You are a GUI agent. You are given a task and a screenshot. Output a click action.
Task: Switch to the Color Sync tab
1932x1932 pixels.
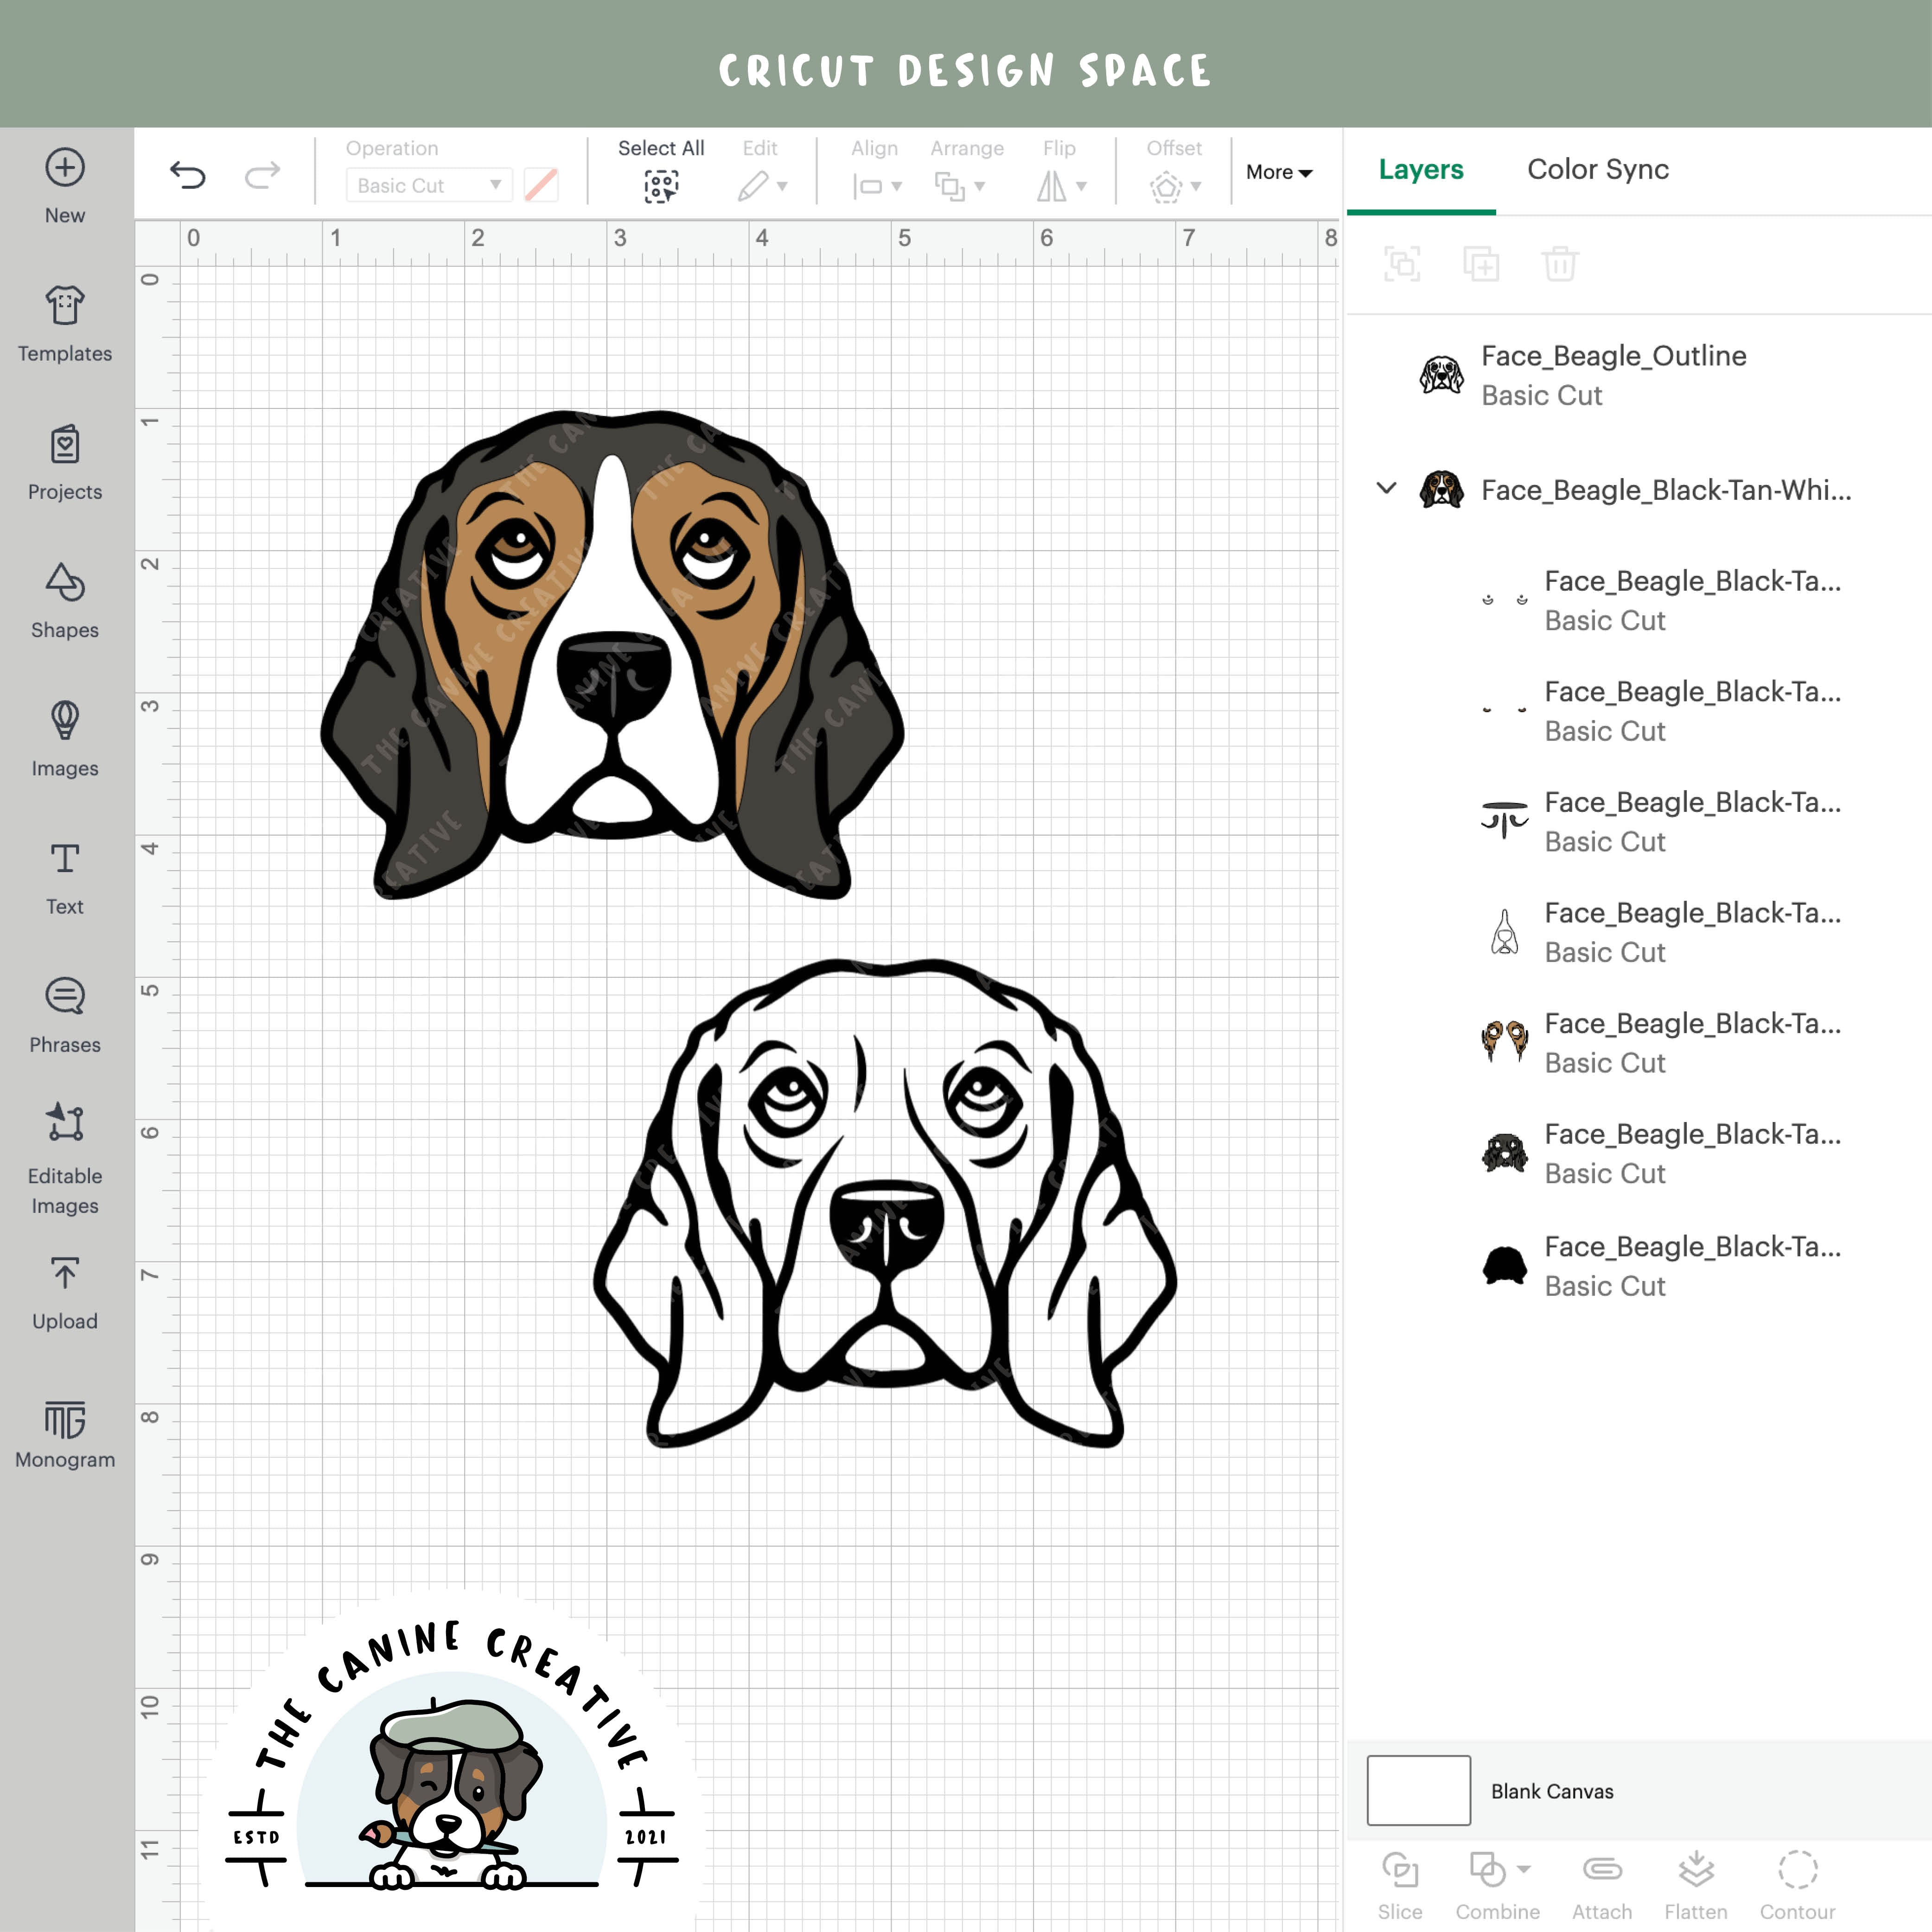click(1597, 170)
